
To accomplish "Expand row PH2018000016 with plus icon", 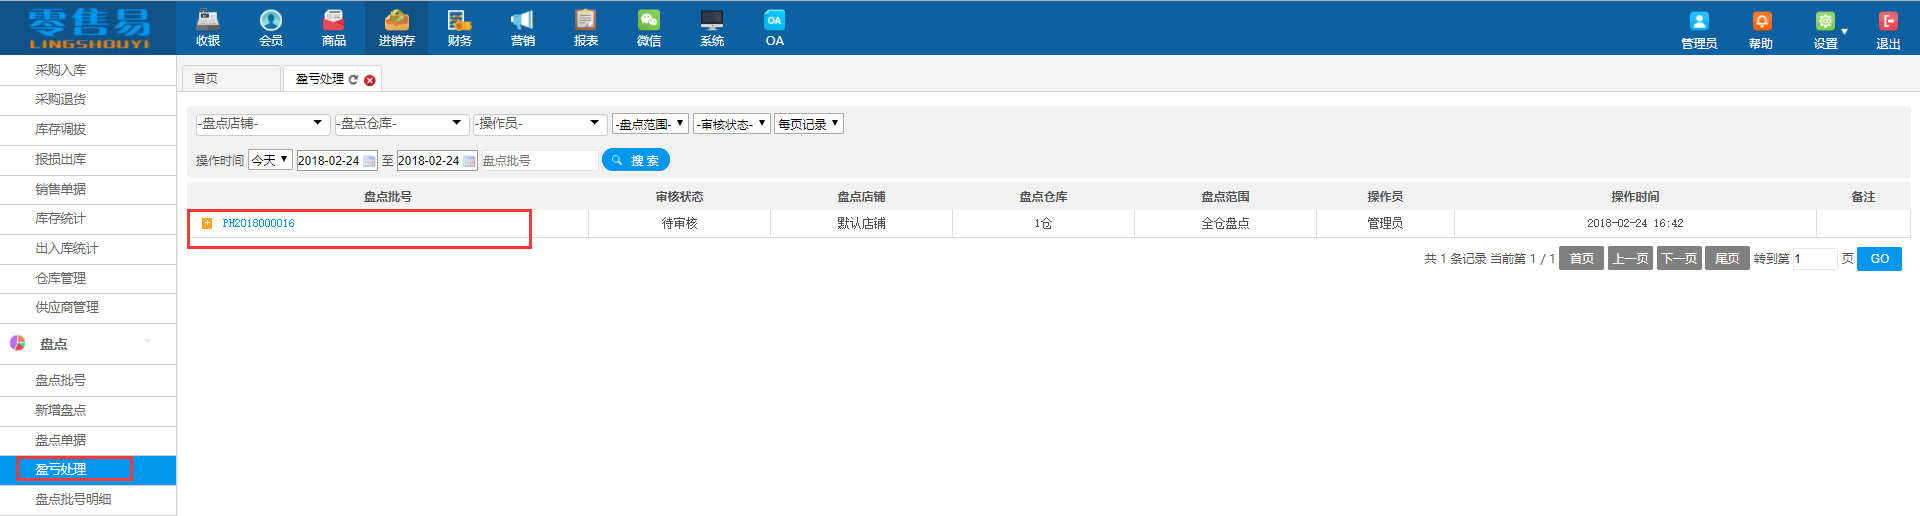I will pos(207,223).
